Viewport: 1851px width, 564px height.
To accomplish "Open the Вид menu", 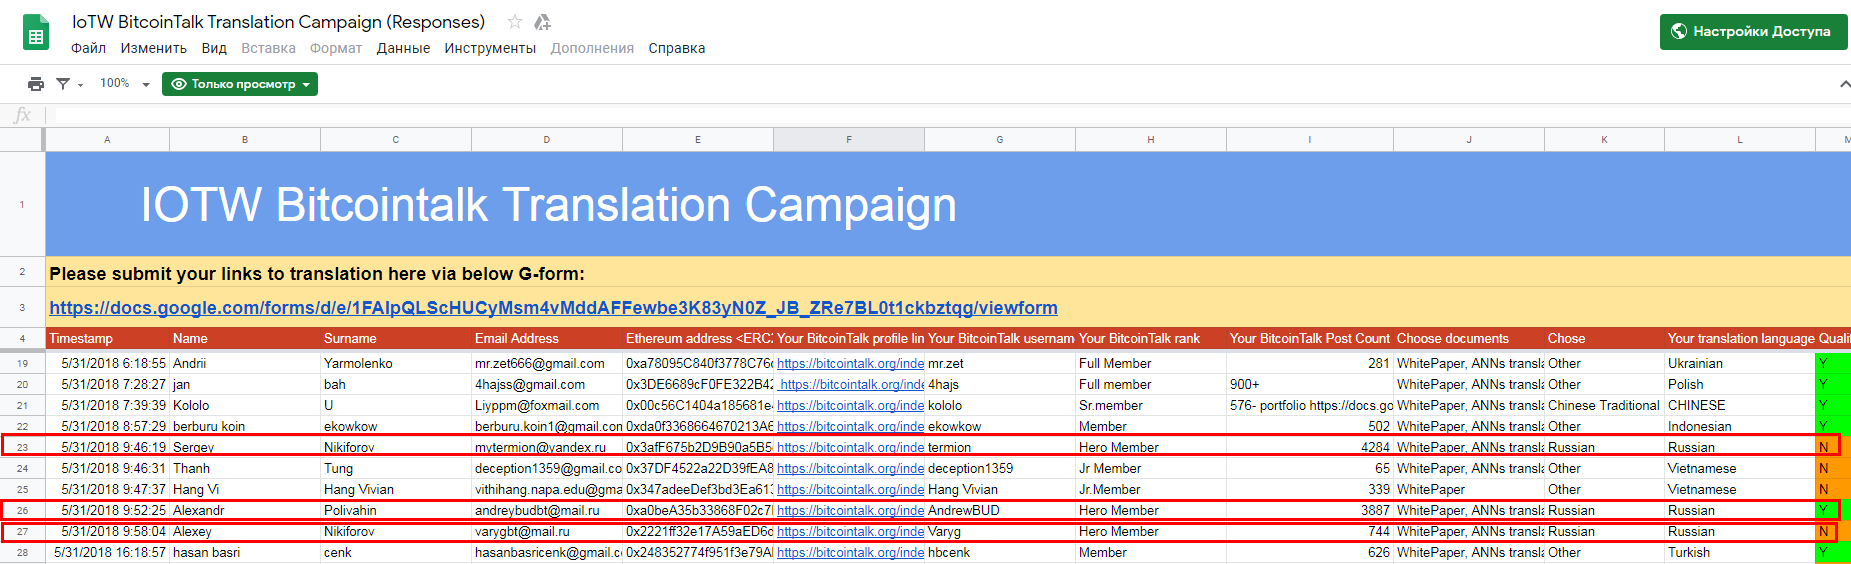I will pos(214,48).
